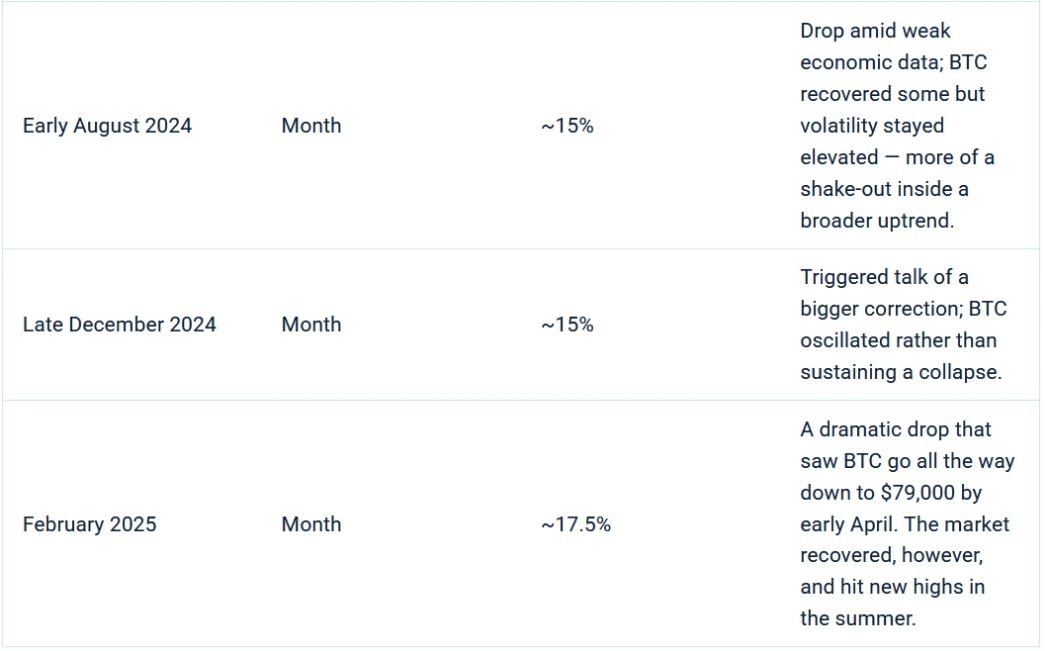Click "Month" in the Early August row
Image resolution: width=1045 pixels, height=651 pixels.
tap(311, 126)
